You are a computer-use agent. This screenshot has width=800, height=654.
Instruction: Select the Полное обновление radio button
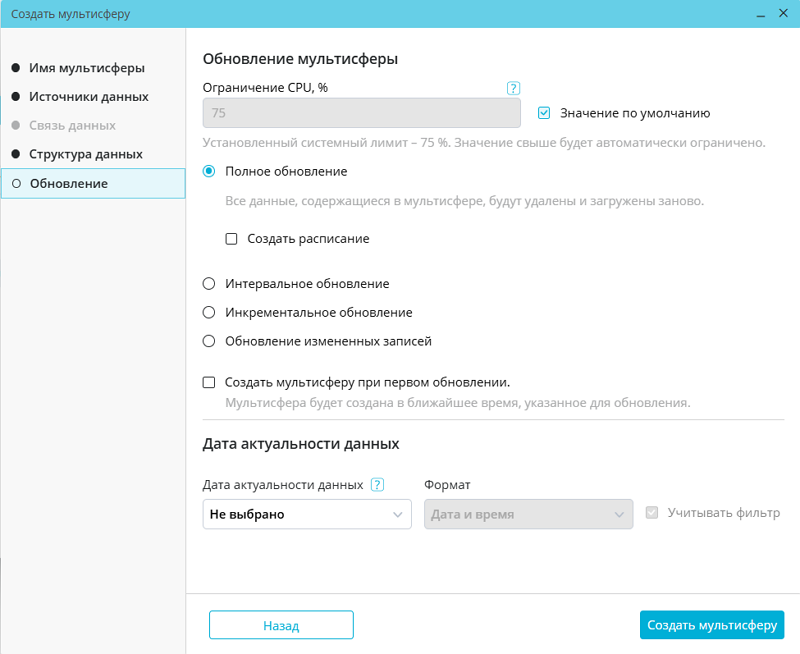click(209, 171)
